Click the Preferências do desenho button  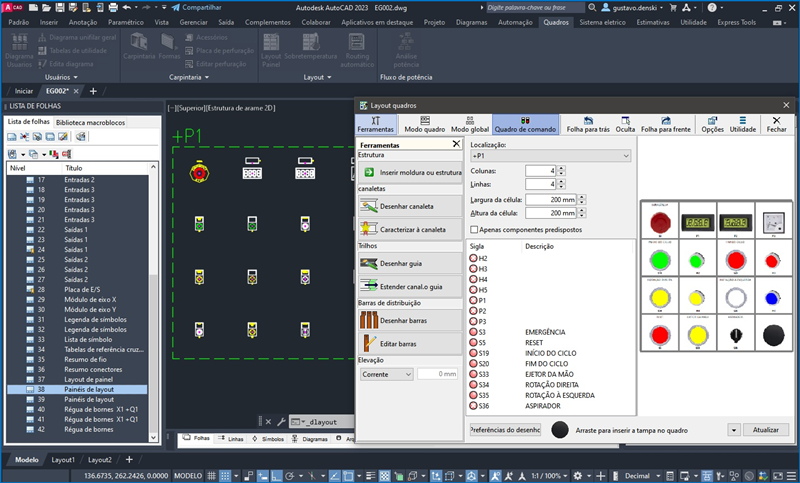tap(505, 429)
